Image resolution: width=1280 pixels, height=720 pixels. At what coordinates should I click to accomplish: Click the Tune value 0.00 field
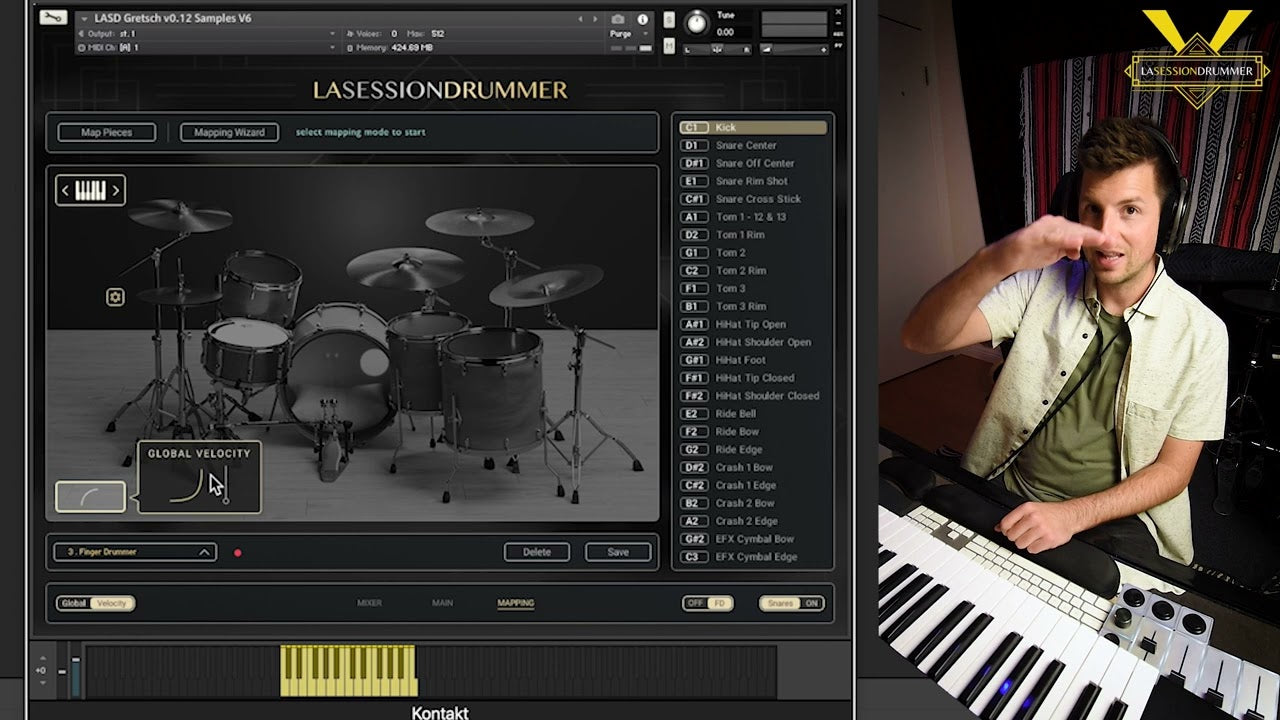pyautogui.click(x=725, y=32)
